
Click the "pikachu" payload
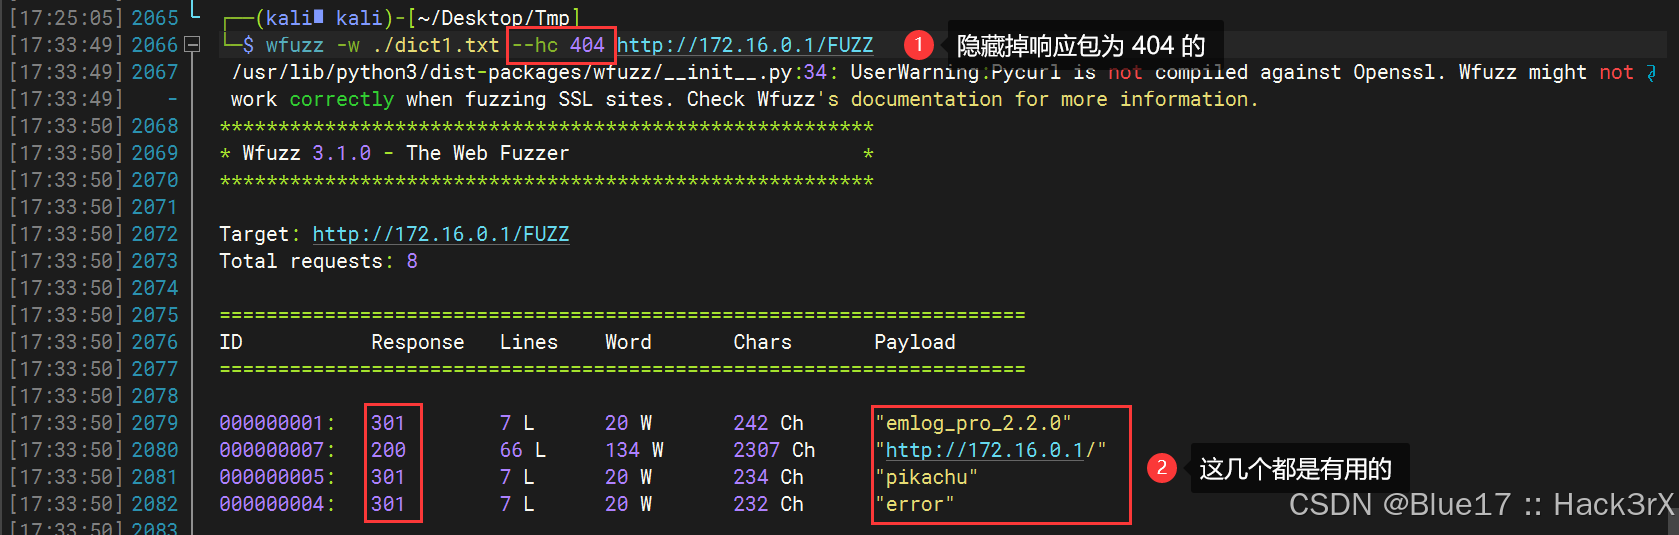(x=926, y=477)
